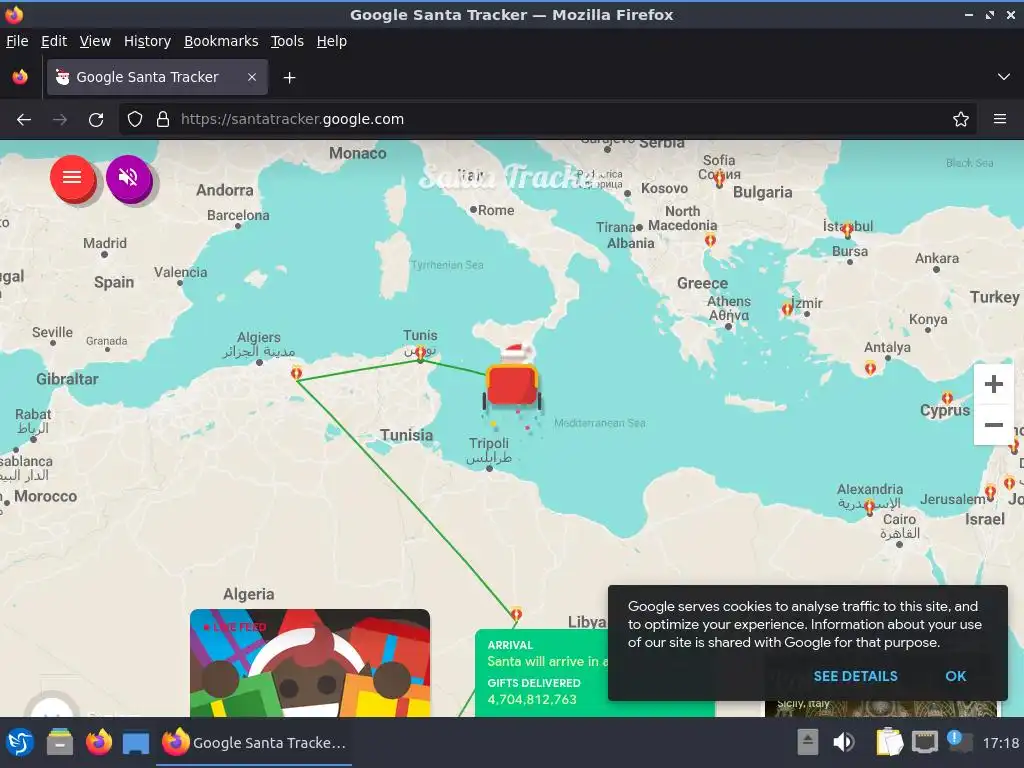
Task: Click the gift marker near Izmir
Action: 787,309
